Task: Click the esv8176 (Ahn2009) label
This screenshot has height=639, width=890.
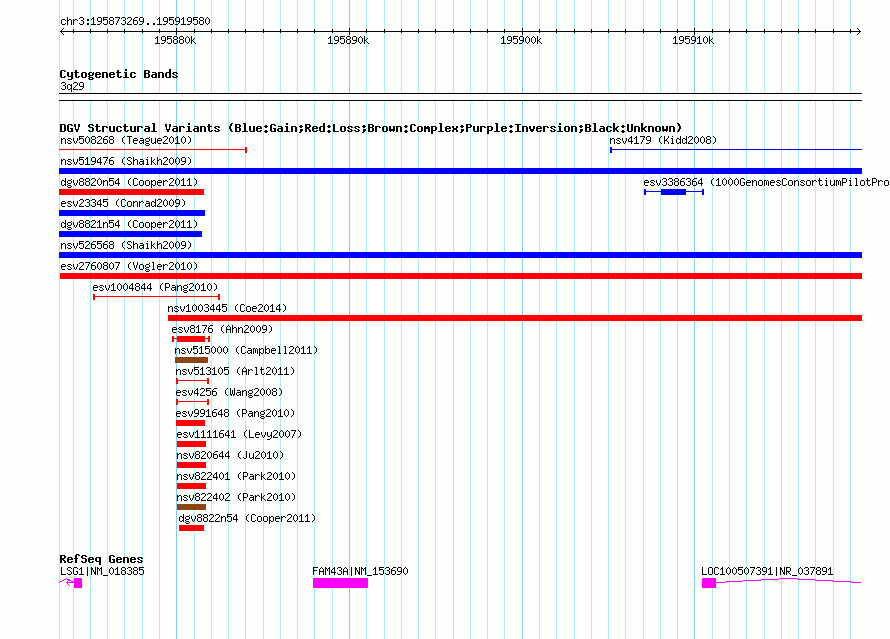Action: (x=222, y=329)
